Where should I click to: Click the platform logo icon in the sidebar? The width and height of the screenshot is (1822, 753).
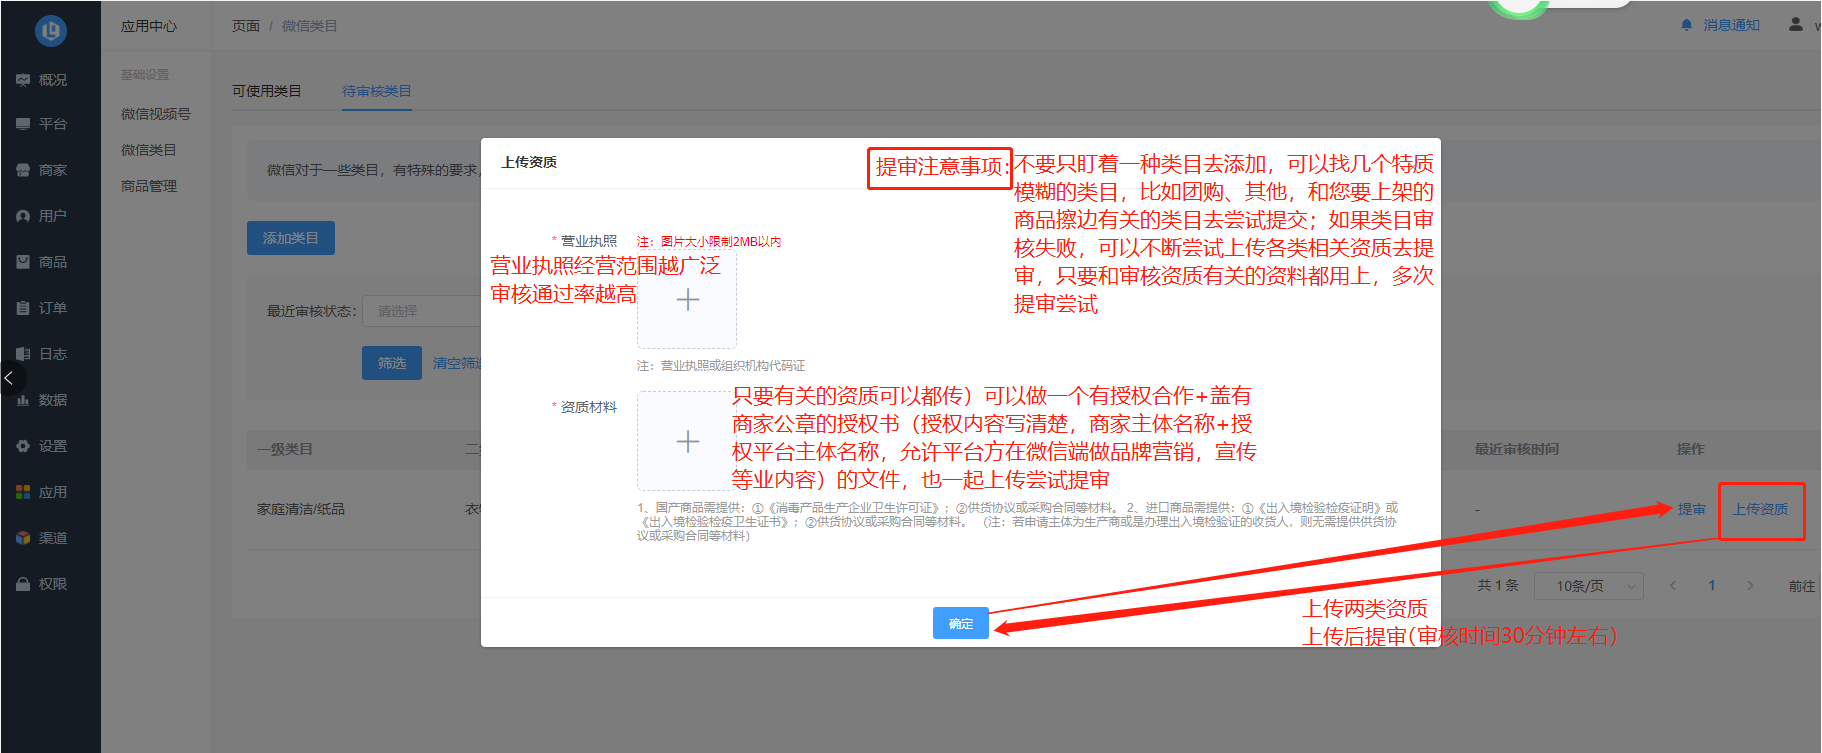51,31
